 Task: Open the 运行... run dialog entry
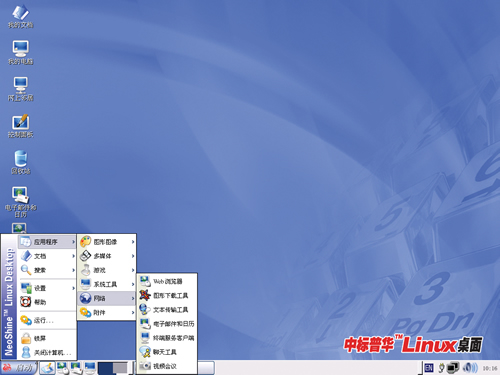coord(47,320)
